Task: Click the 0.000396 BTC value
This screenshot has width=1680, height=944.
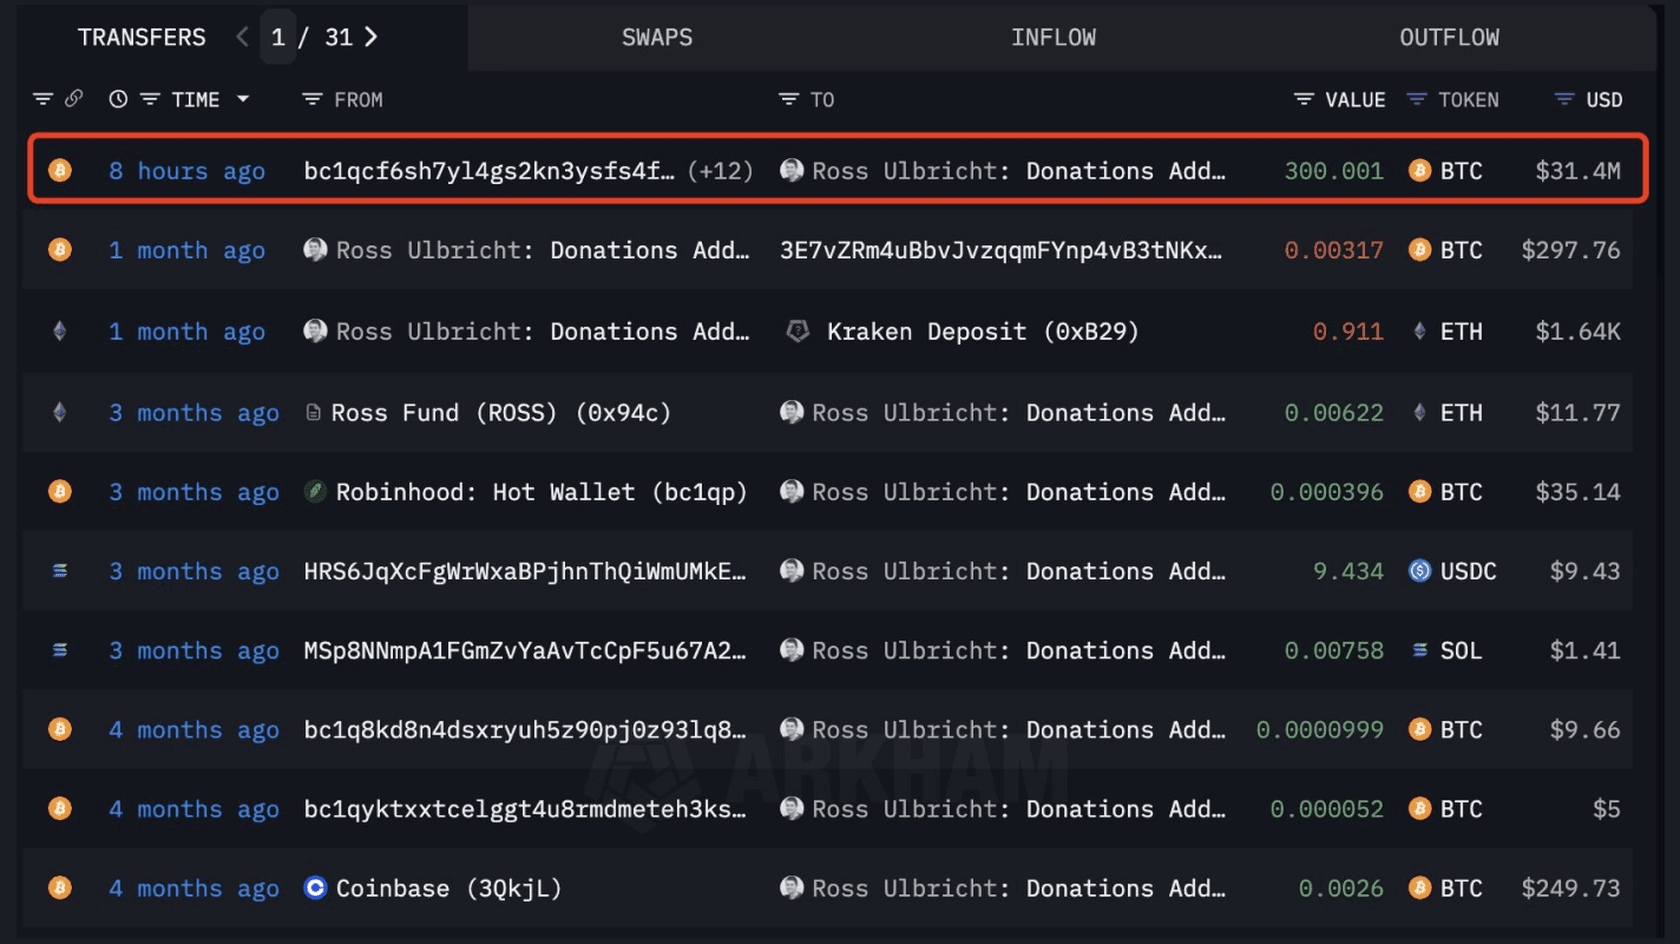Action: coord(1327,492)
